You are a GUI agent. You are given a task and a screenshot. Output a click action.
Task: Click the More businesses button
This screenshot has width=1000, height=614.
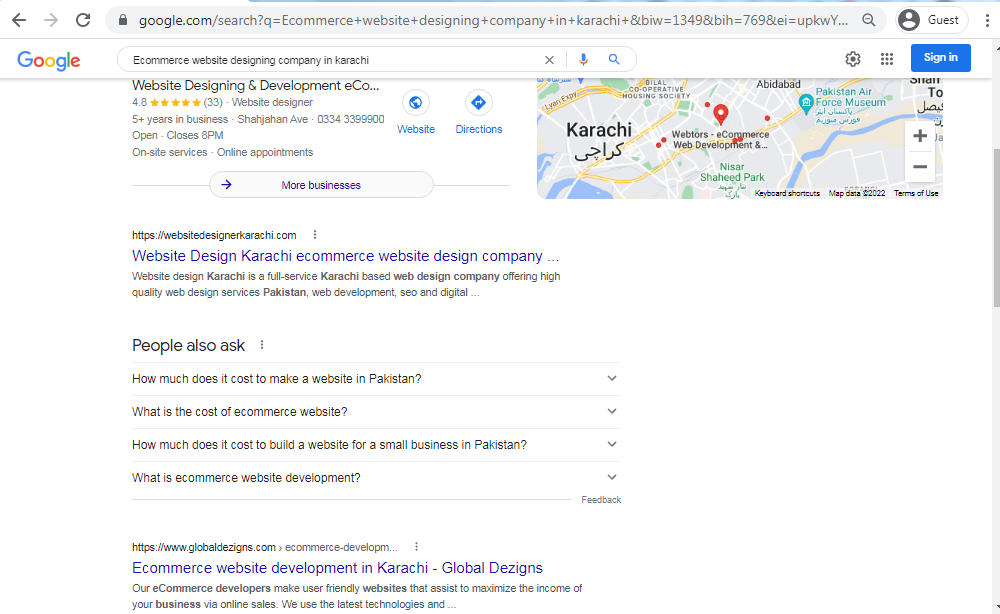(x=321, y=185)
